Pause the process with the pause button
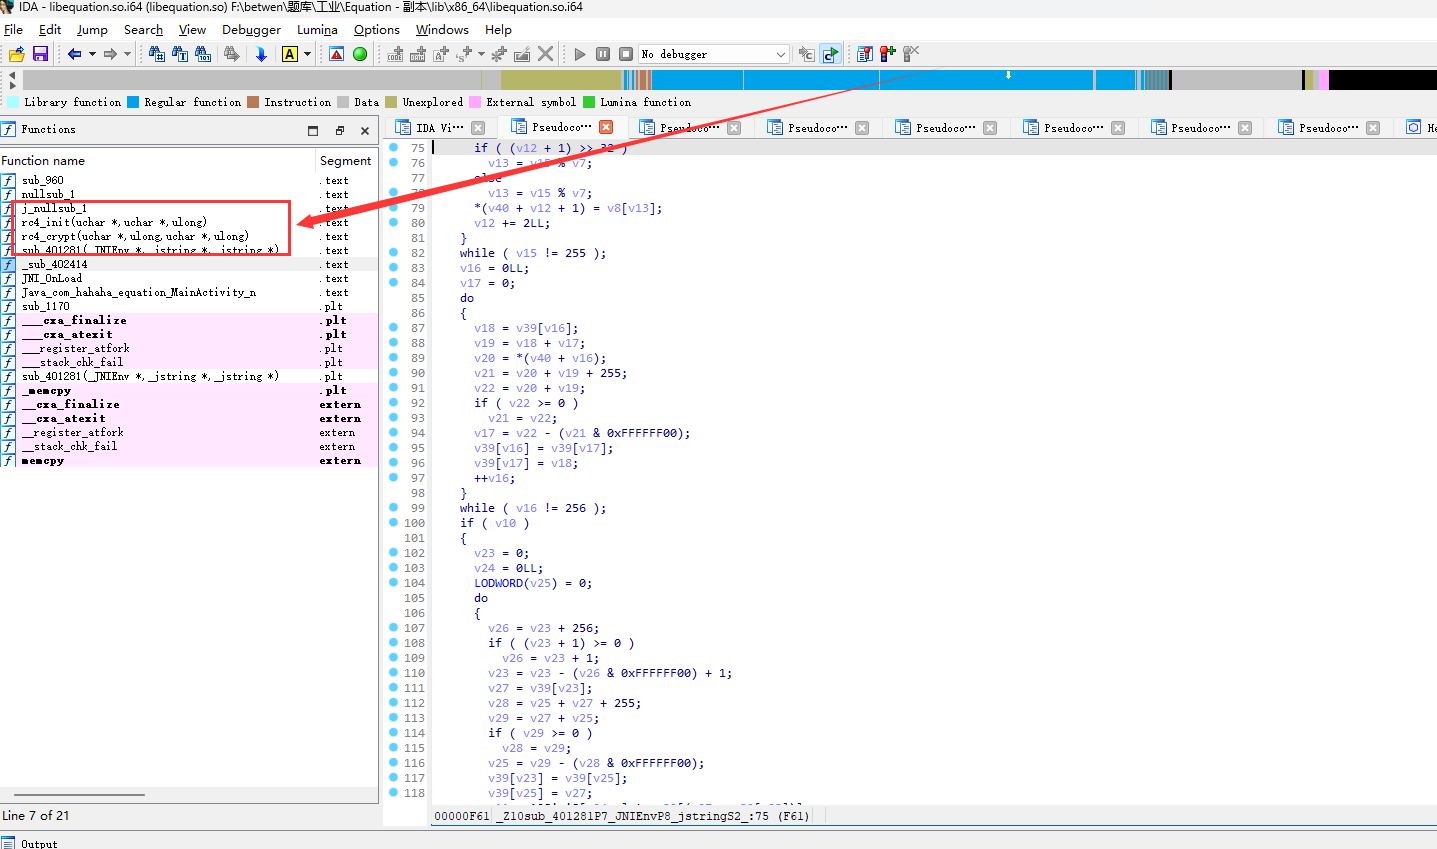Screen dimensions: 1437x849 (603, 54)
